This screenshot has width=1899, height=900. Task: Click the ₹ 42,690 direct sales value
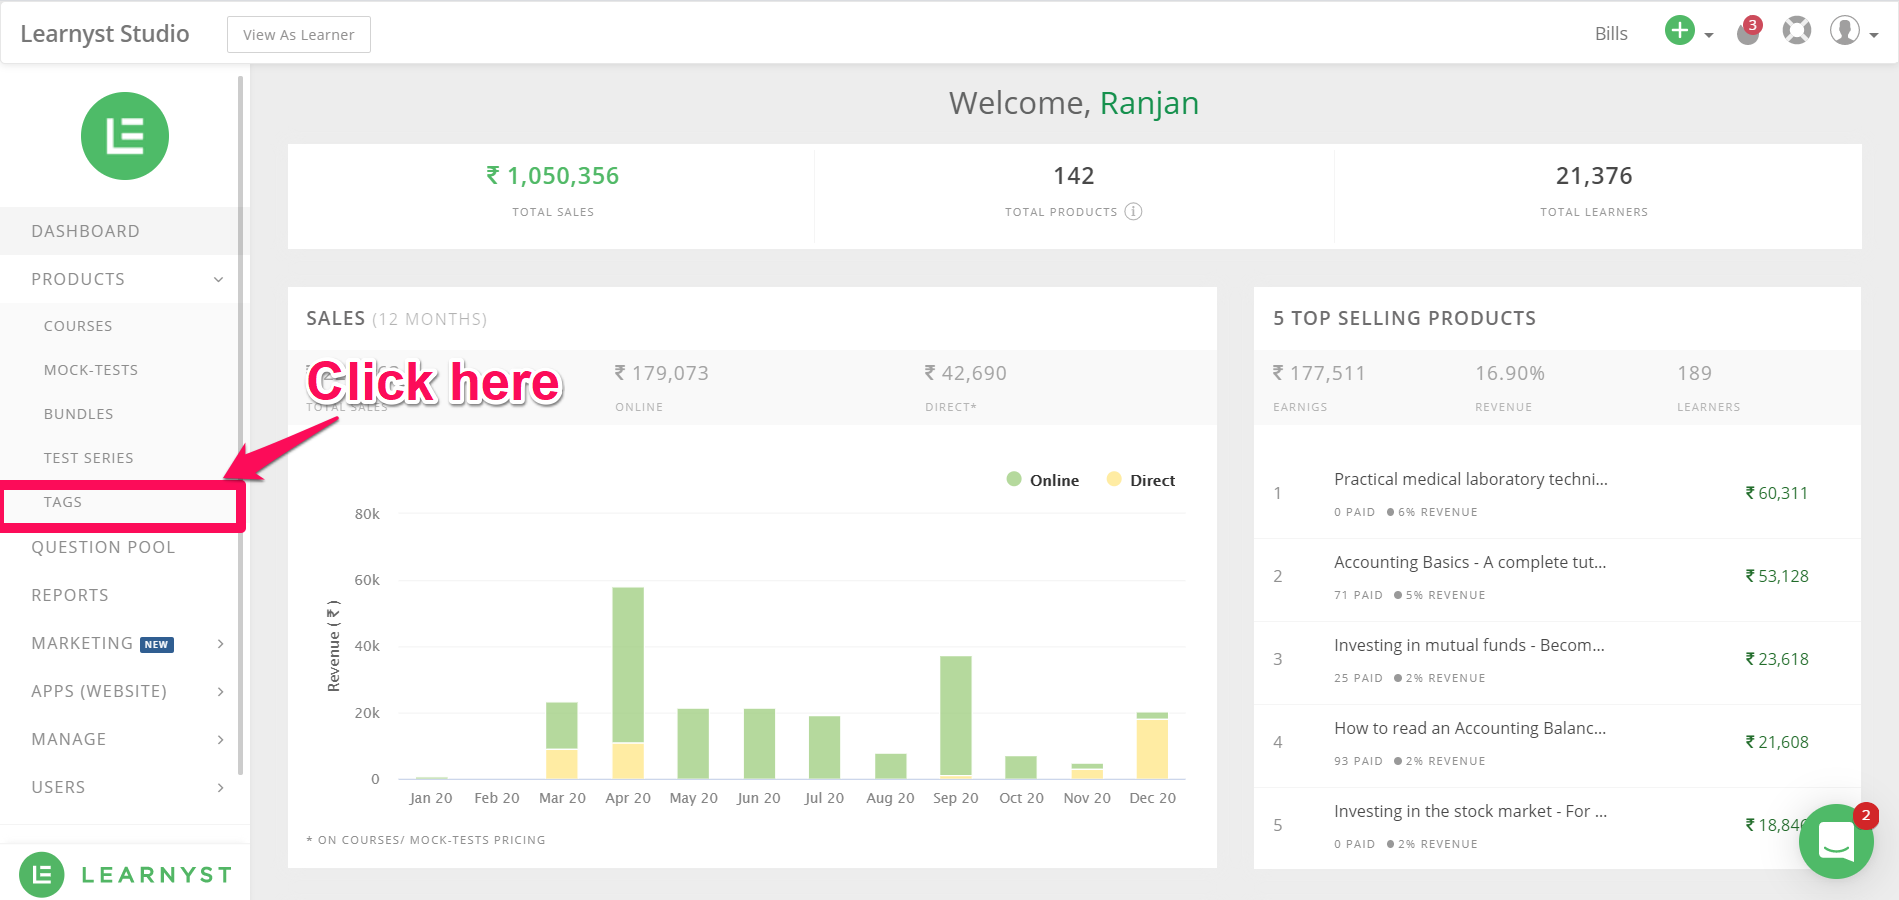pyautogui.click(x=965, y=373)
